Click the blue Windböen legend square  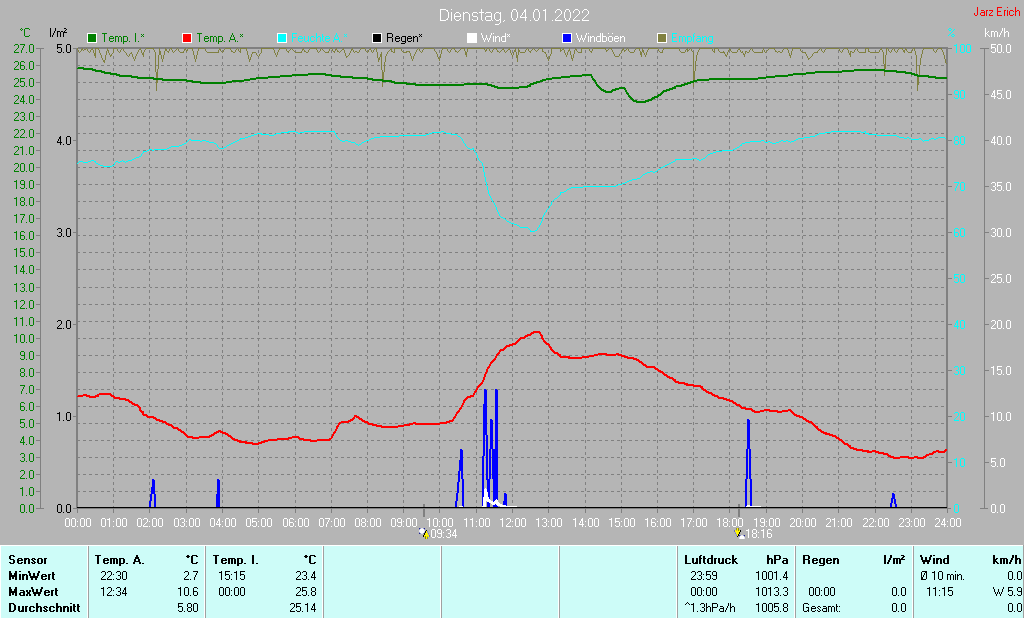[x=567, y=38]
